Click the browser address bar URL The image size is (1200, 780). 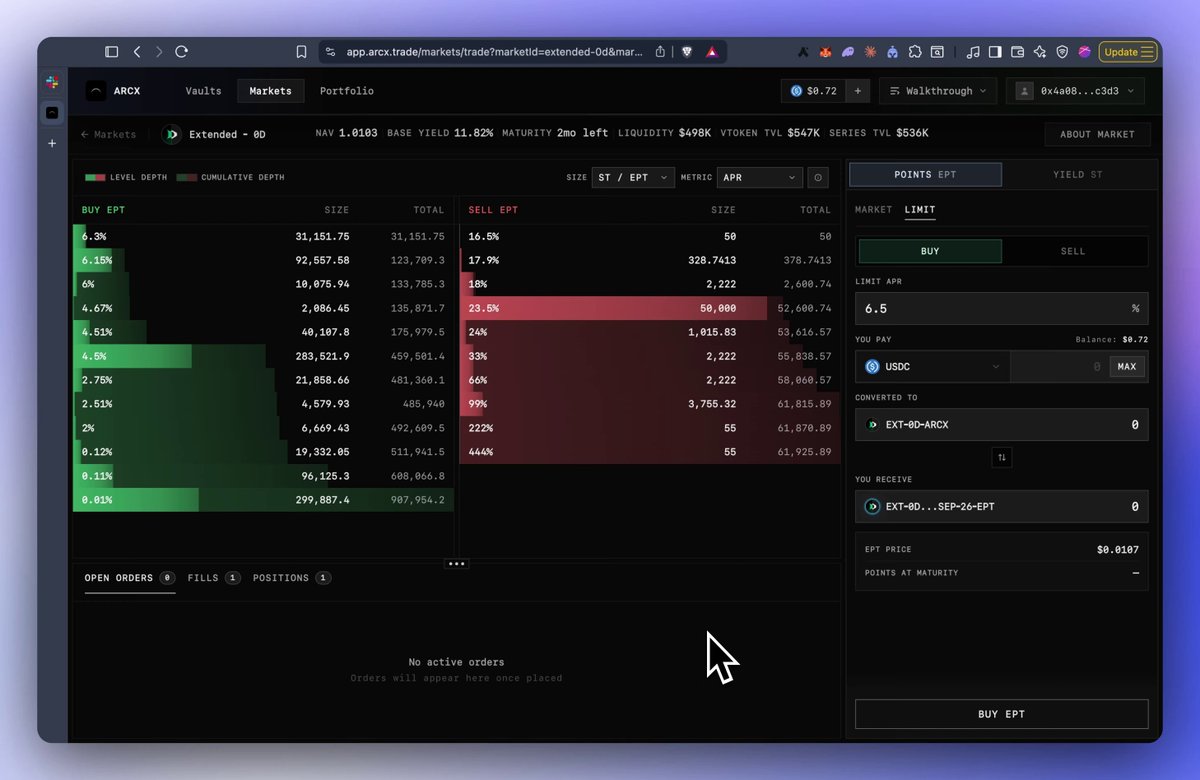click(495, 52)
